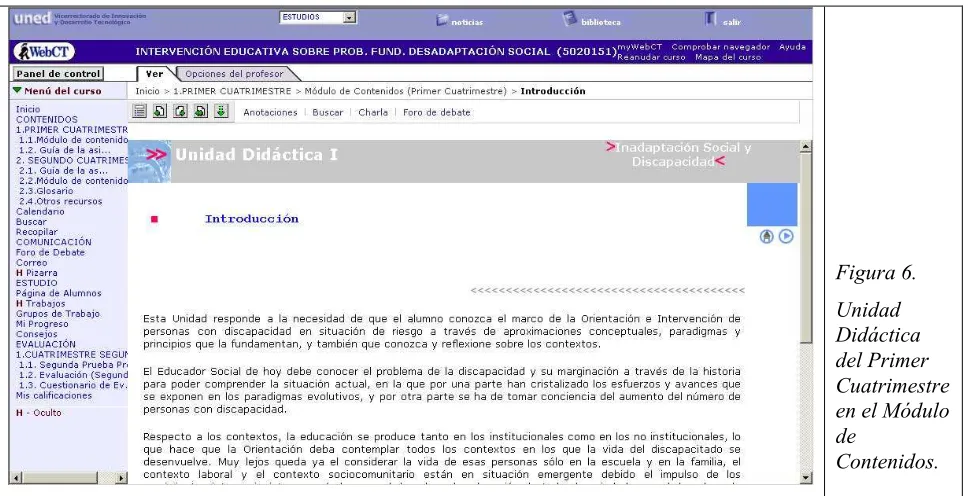Viewport: 974px width, 496px height.
Task: Click 1.PRIMER CUATRIMESTRE in breadcrumb
Action: coord(232,91)
